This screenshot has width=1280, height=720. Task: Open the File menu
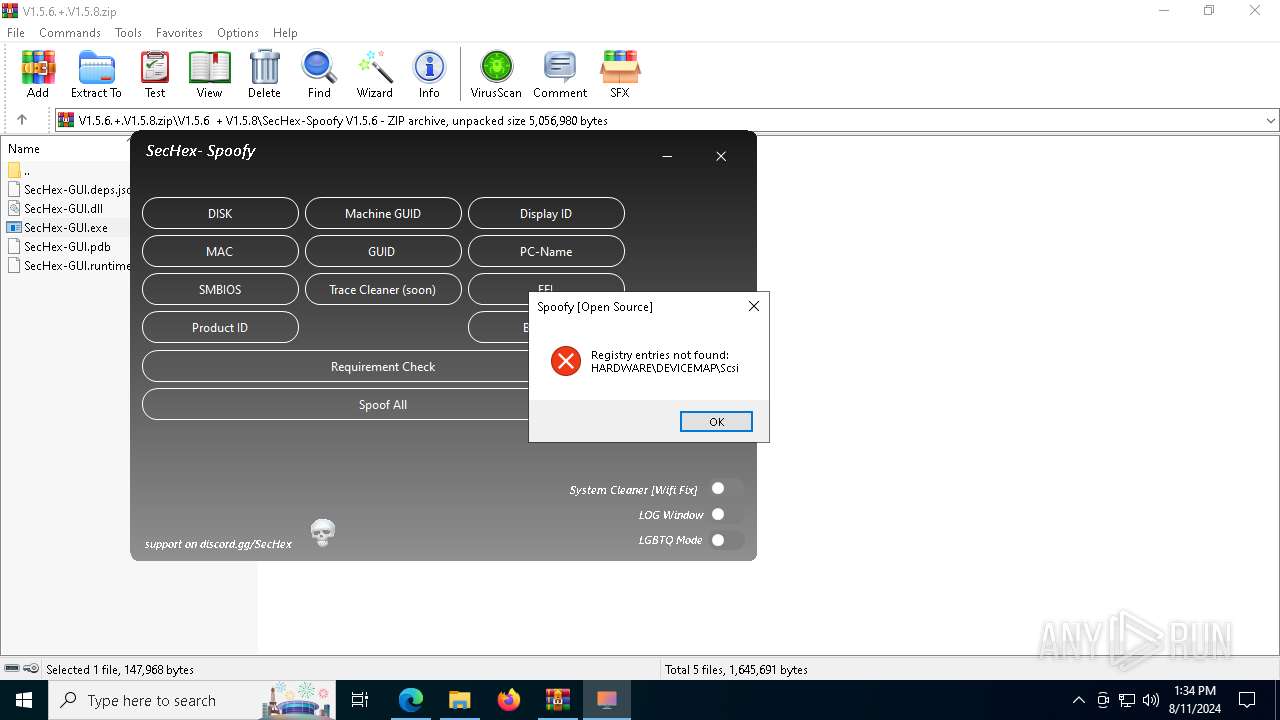[16, 33]
